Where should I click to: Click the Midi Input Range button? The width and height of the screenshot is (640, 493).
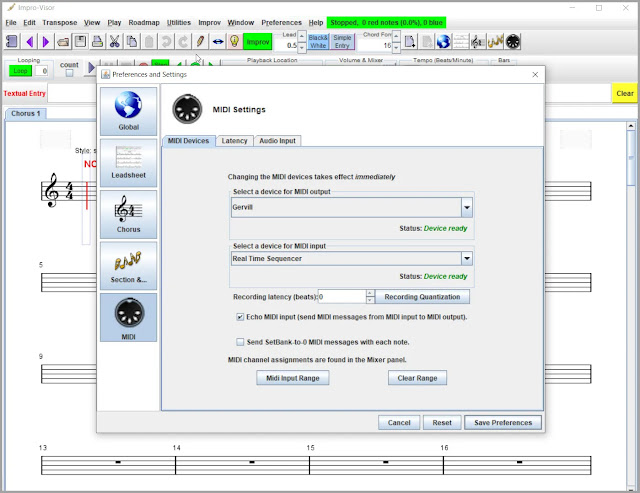click(x=293, y=378)
